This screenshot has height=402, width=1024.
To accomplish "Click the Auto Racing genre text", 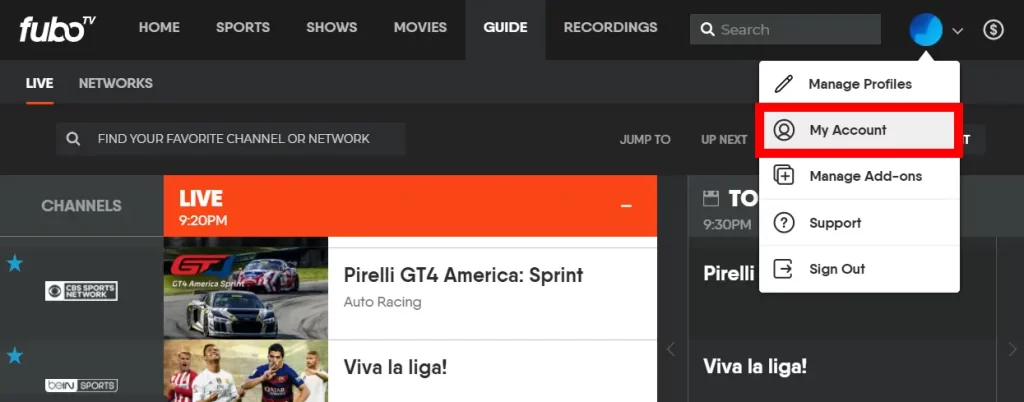I will [x=382, y=302].
